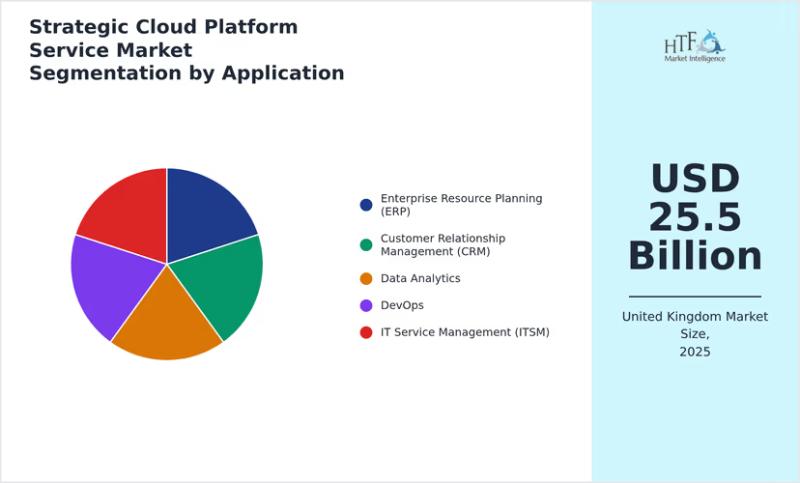Click the HTF Market Intelligence logo
The image size is (800, 483).
(x=695, y=43)
